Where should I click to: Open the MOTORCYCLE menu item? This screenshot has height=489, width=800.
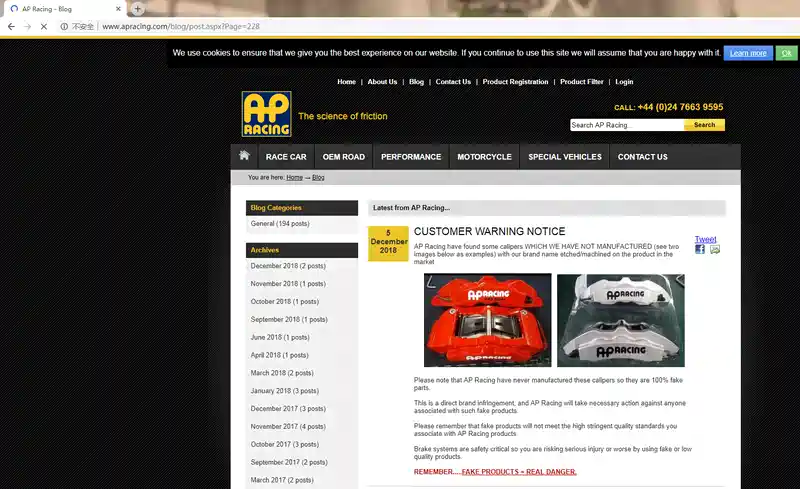pyautogui.click(x=484, y=157)
